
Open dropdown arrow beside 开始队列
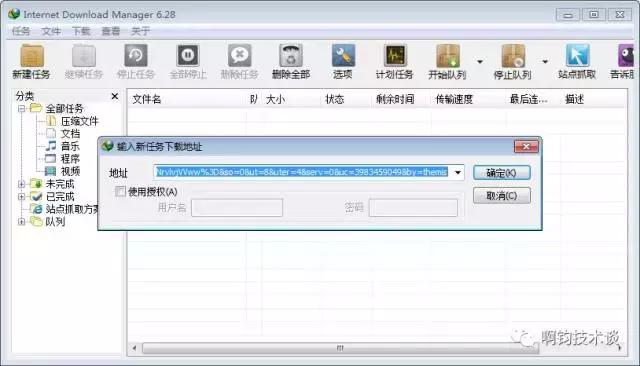point(480,62)
